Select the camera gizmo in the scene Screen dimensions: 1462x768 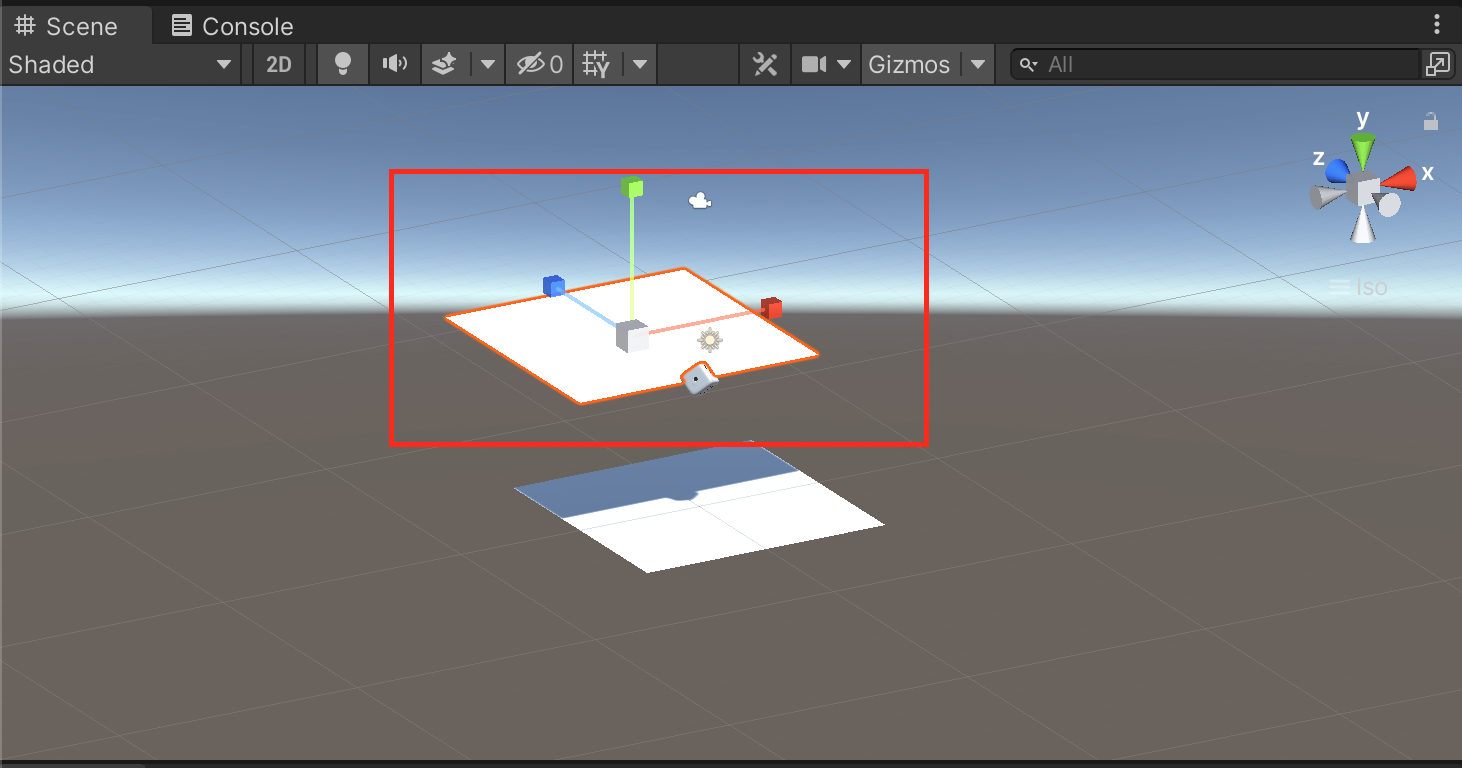pos(700,202)
